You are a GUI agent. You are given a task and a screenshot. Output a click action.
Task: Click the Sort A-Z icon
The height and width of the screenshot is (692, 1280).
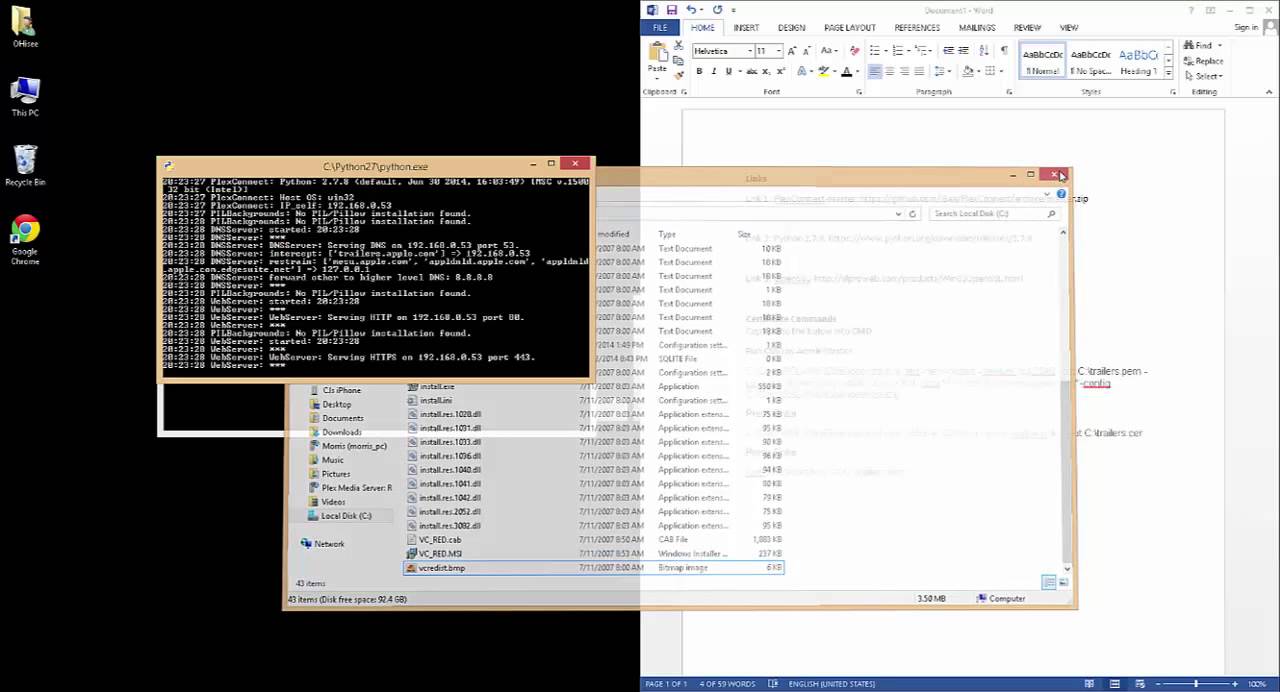pos(983,51)
